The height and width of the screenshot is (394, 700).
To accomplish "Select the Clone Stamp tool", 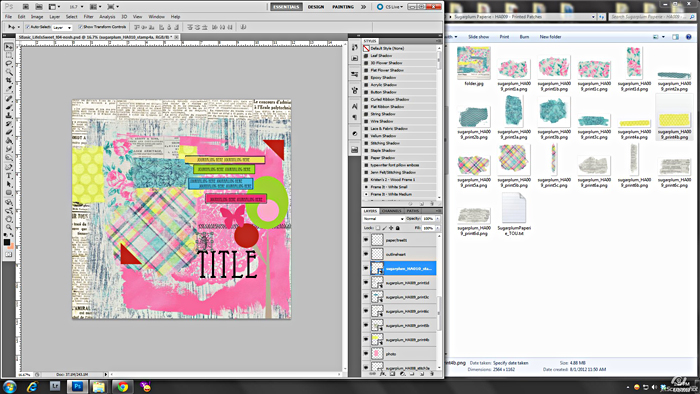I will [8, 116].
